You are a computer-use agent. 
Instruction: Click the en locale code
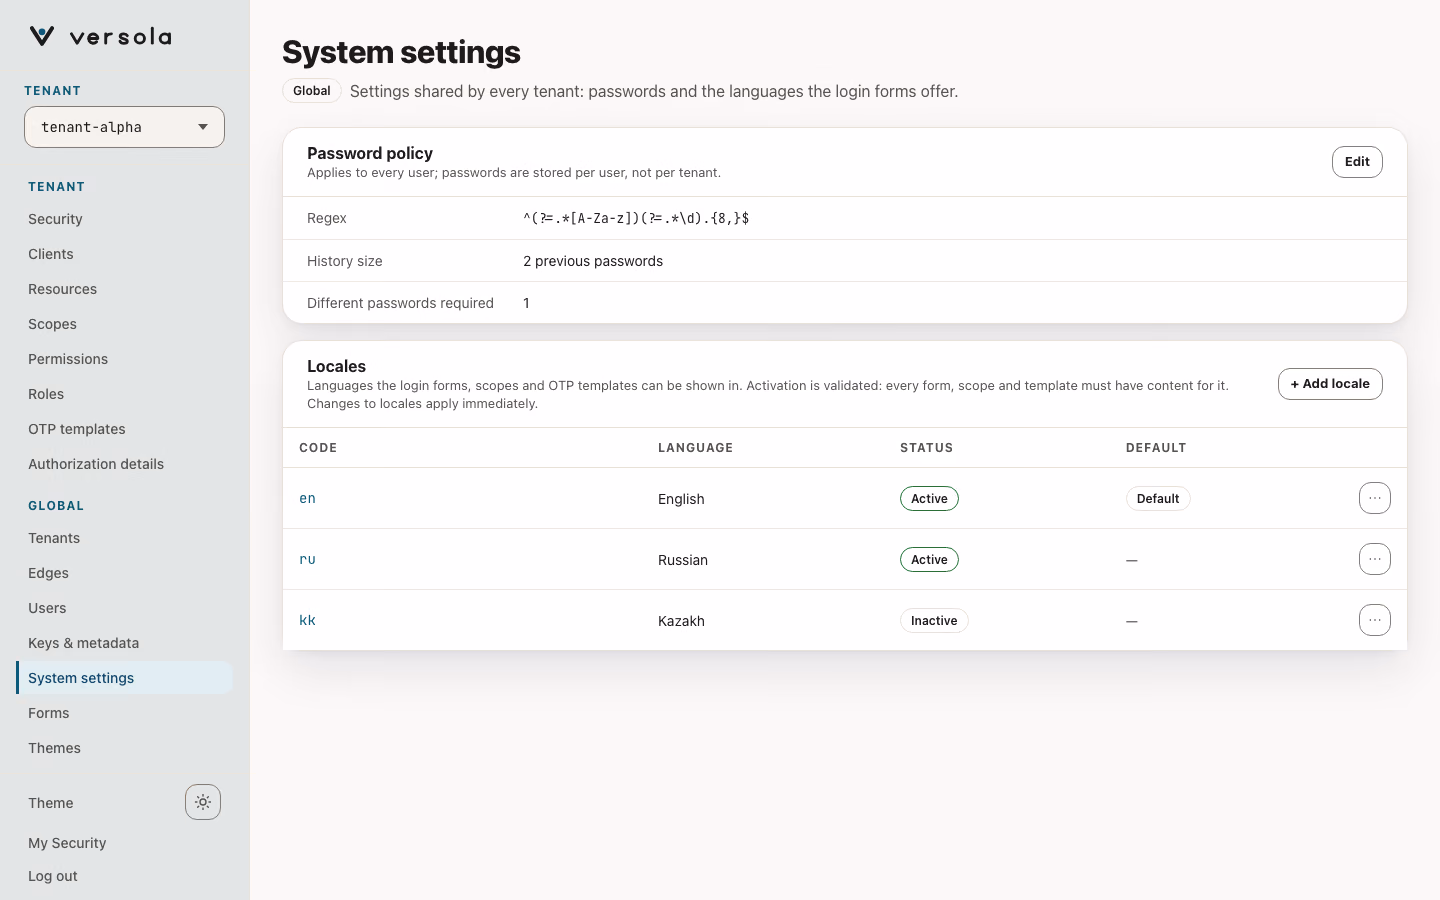tap(307, 498)
